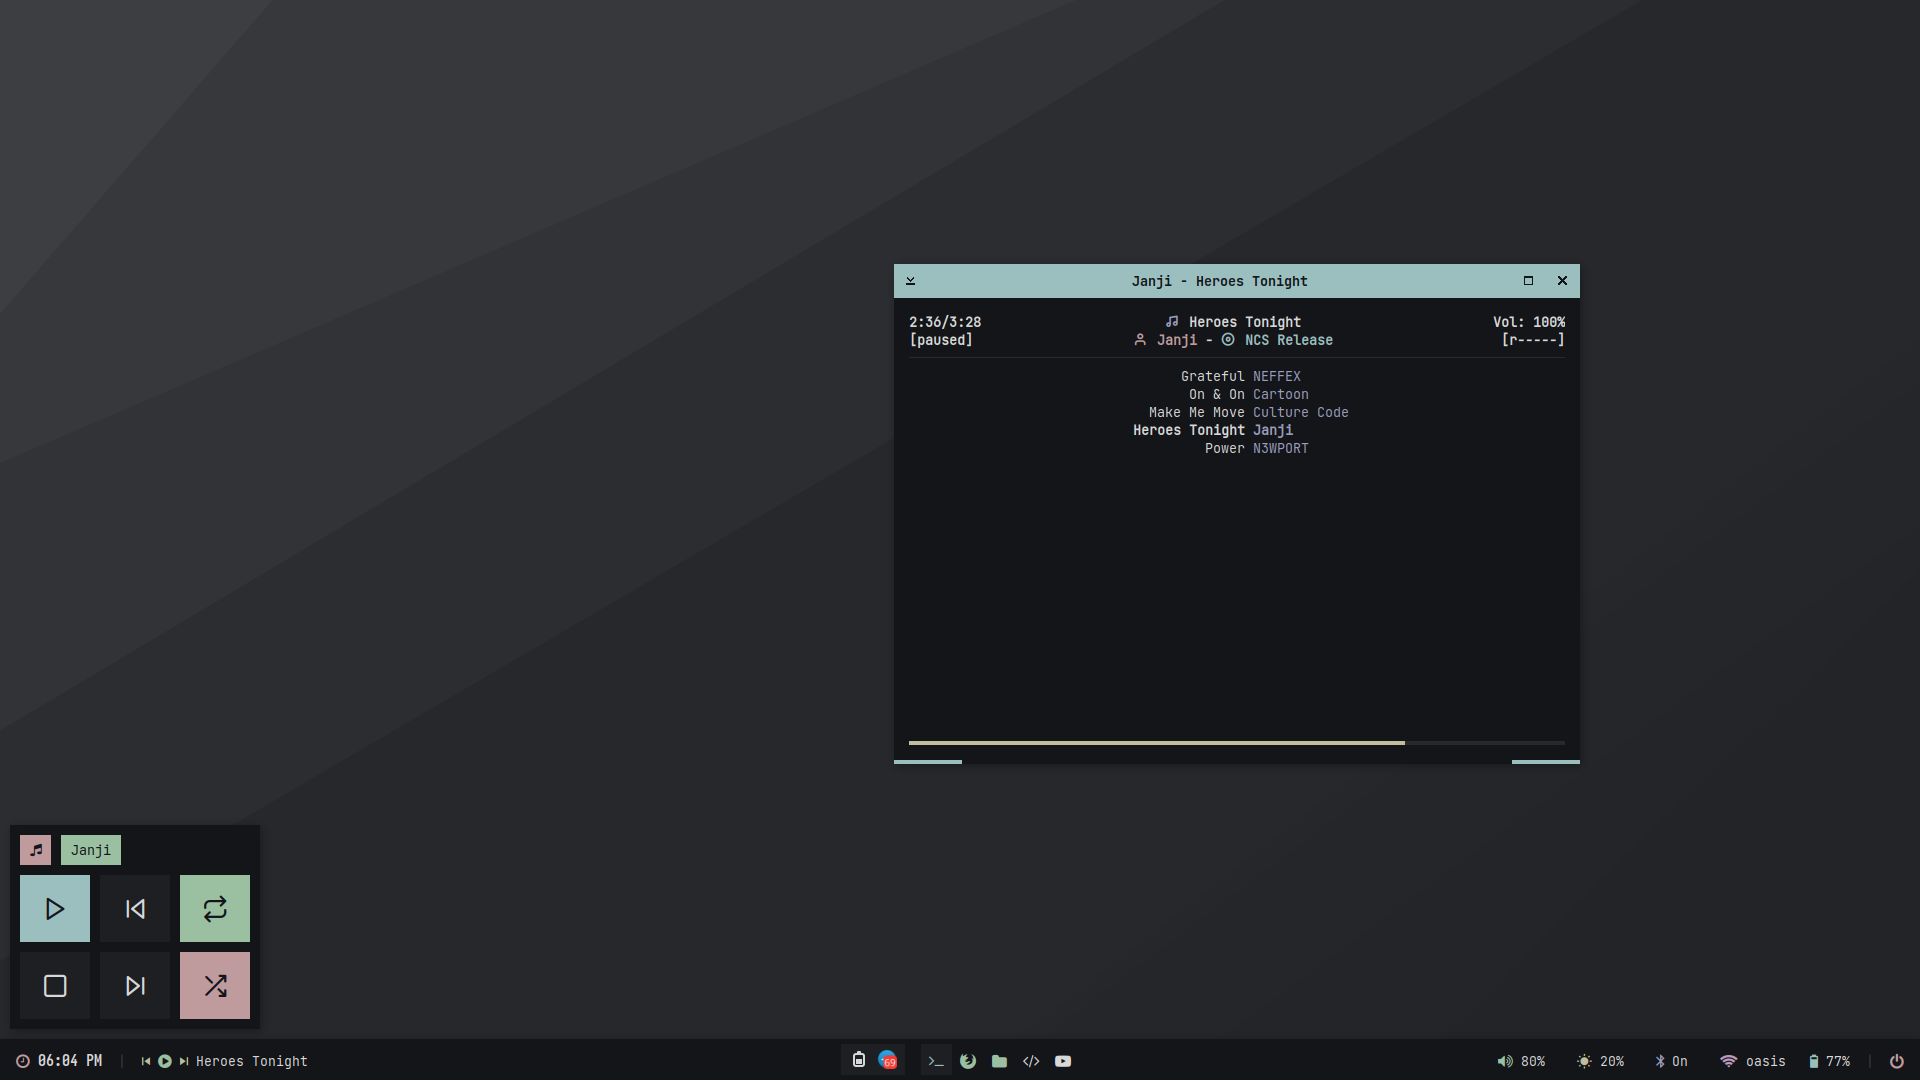Screen dimensions: 1920x1080
Task: Toggle Bluetooth status in the bar
Action: (1670, 1061)
